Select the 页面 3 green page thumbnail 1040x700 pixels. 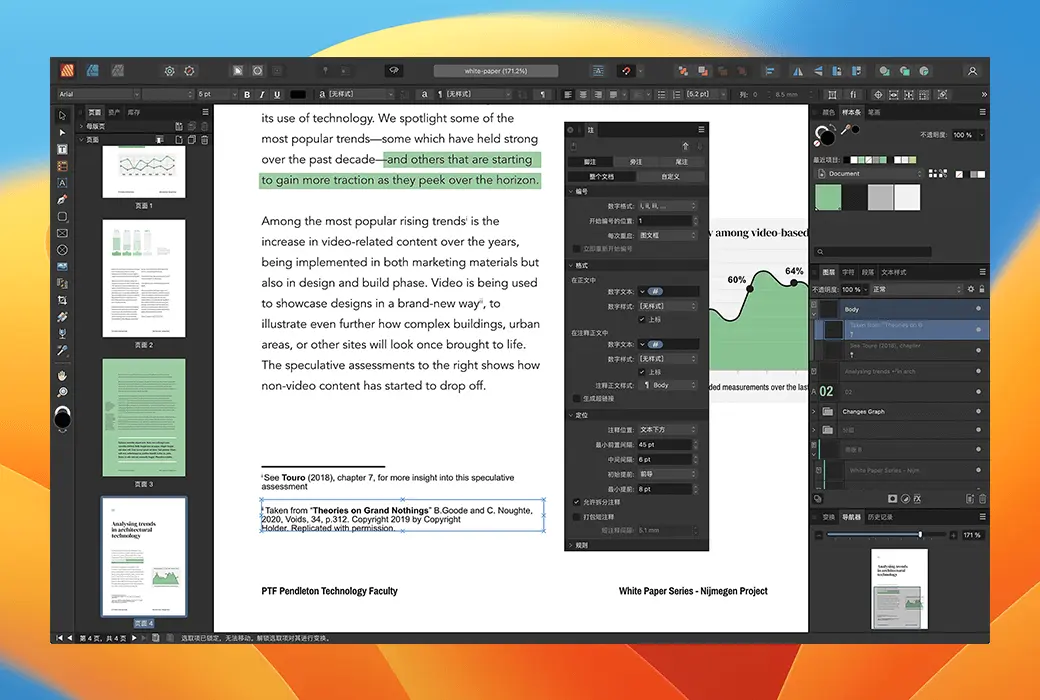click(x=144, y=417)
